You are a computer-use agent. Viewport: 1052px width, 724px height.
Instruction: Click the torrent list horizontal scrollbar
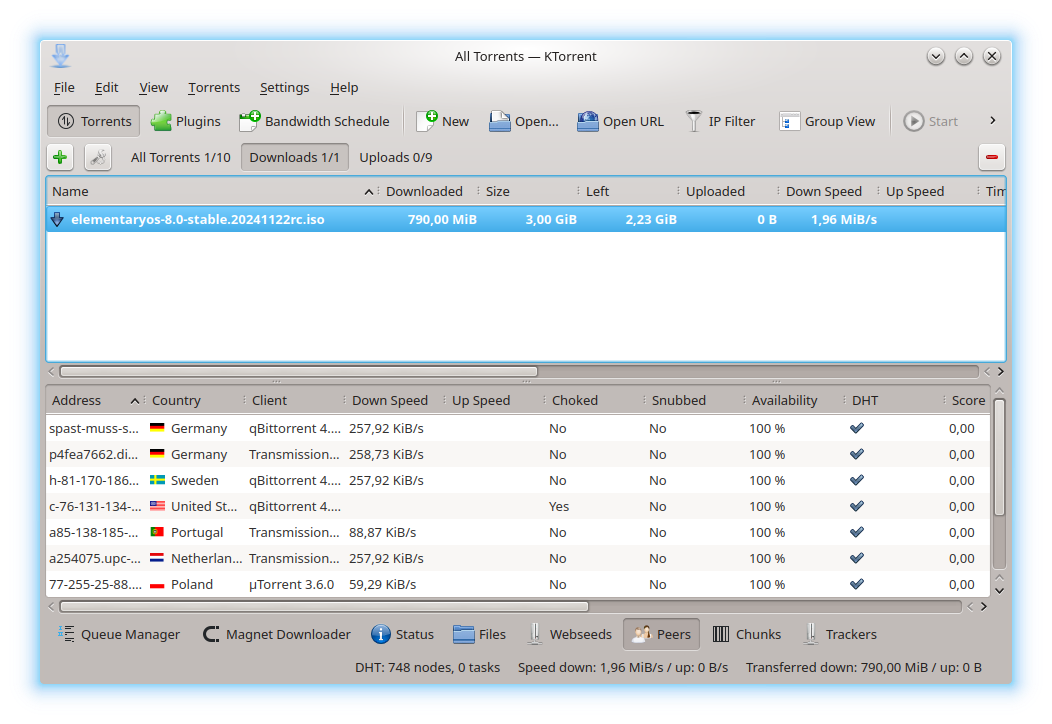click(x=299, y=372)
